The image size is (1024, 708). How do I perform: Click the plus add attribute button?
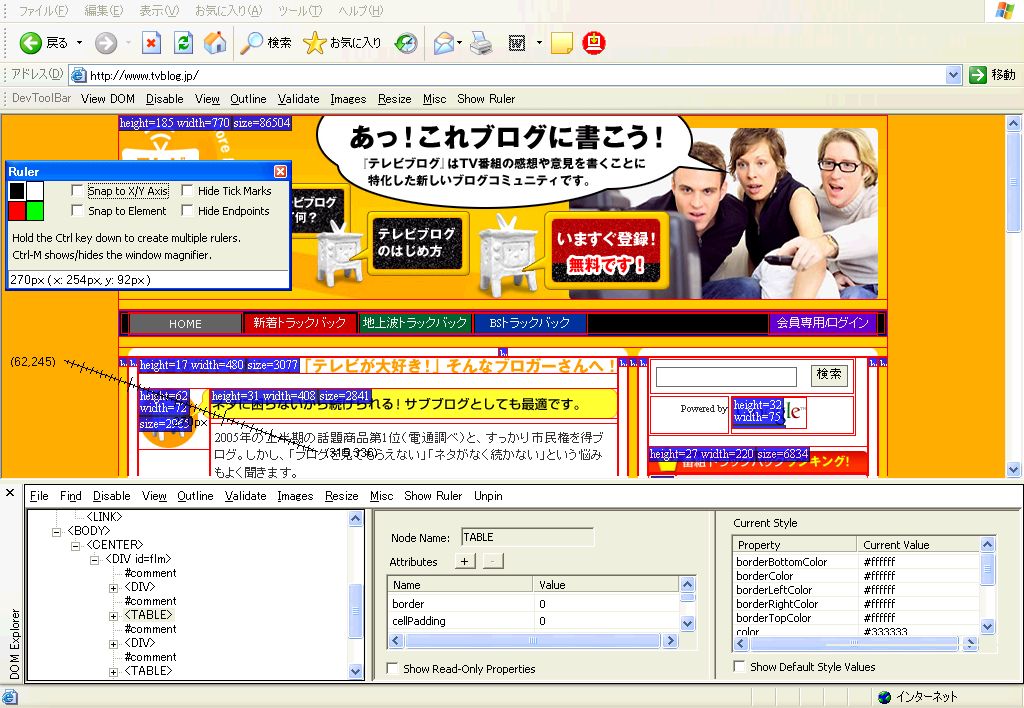click(x=464, y=561)
